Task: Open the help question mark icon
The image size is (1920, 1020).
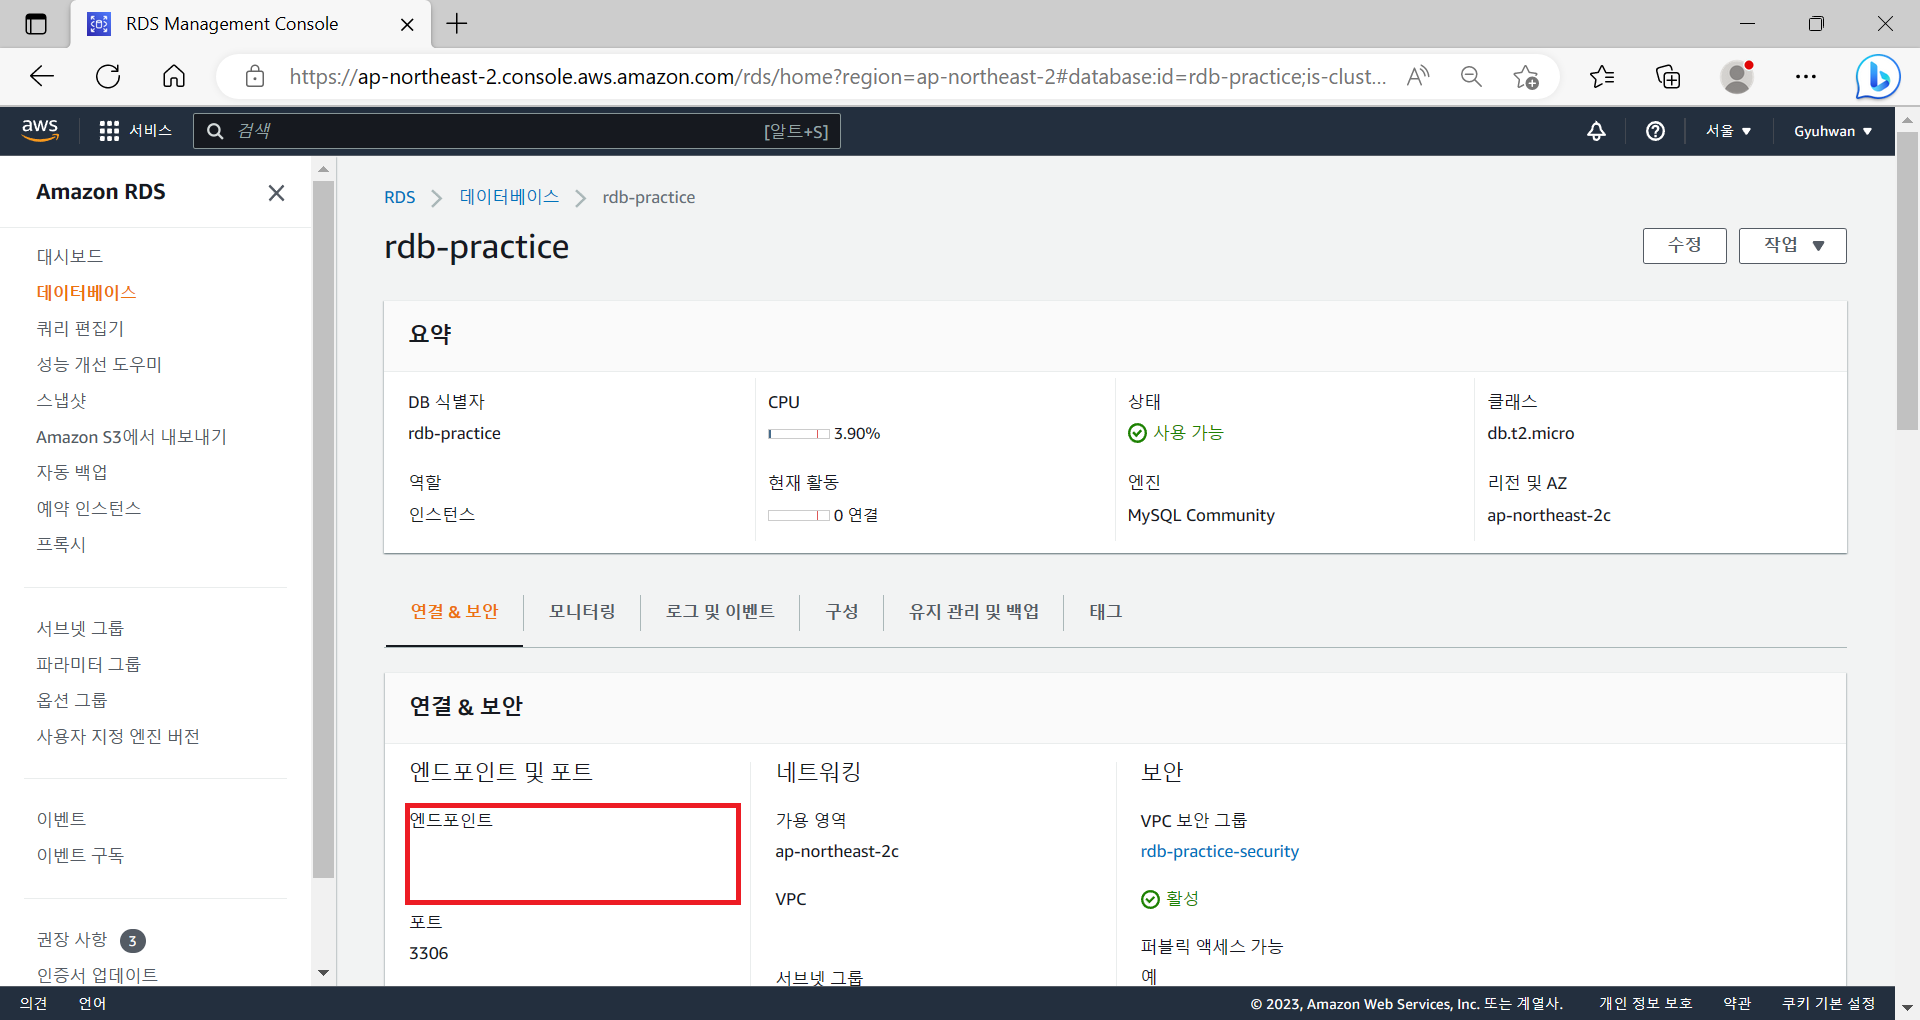Action: pos(1655,131)
